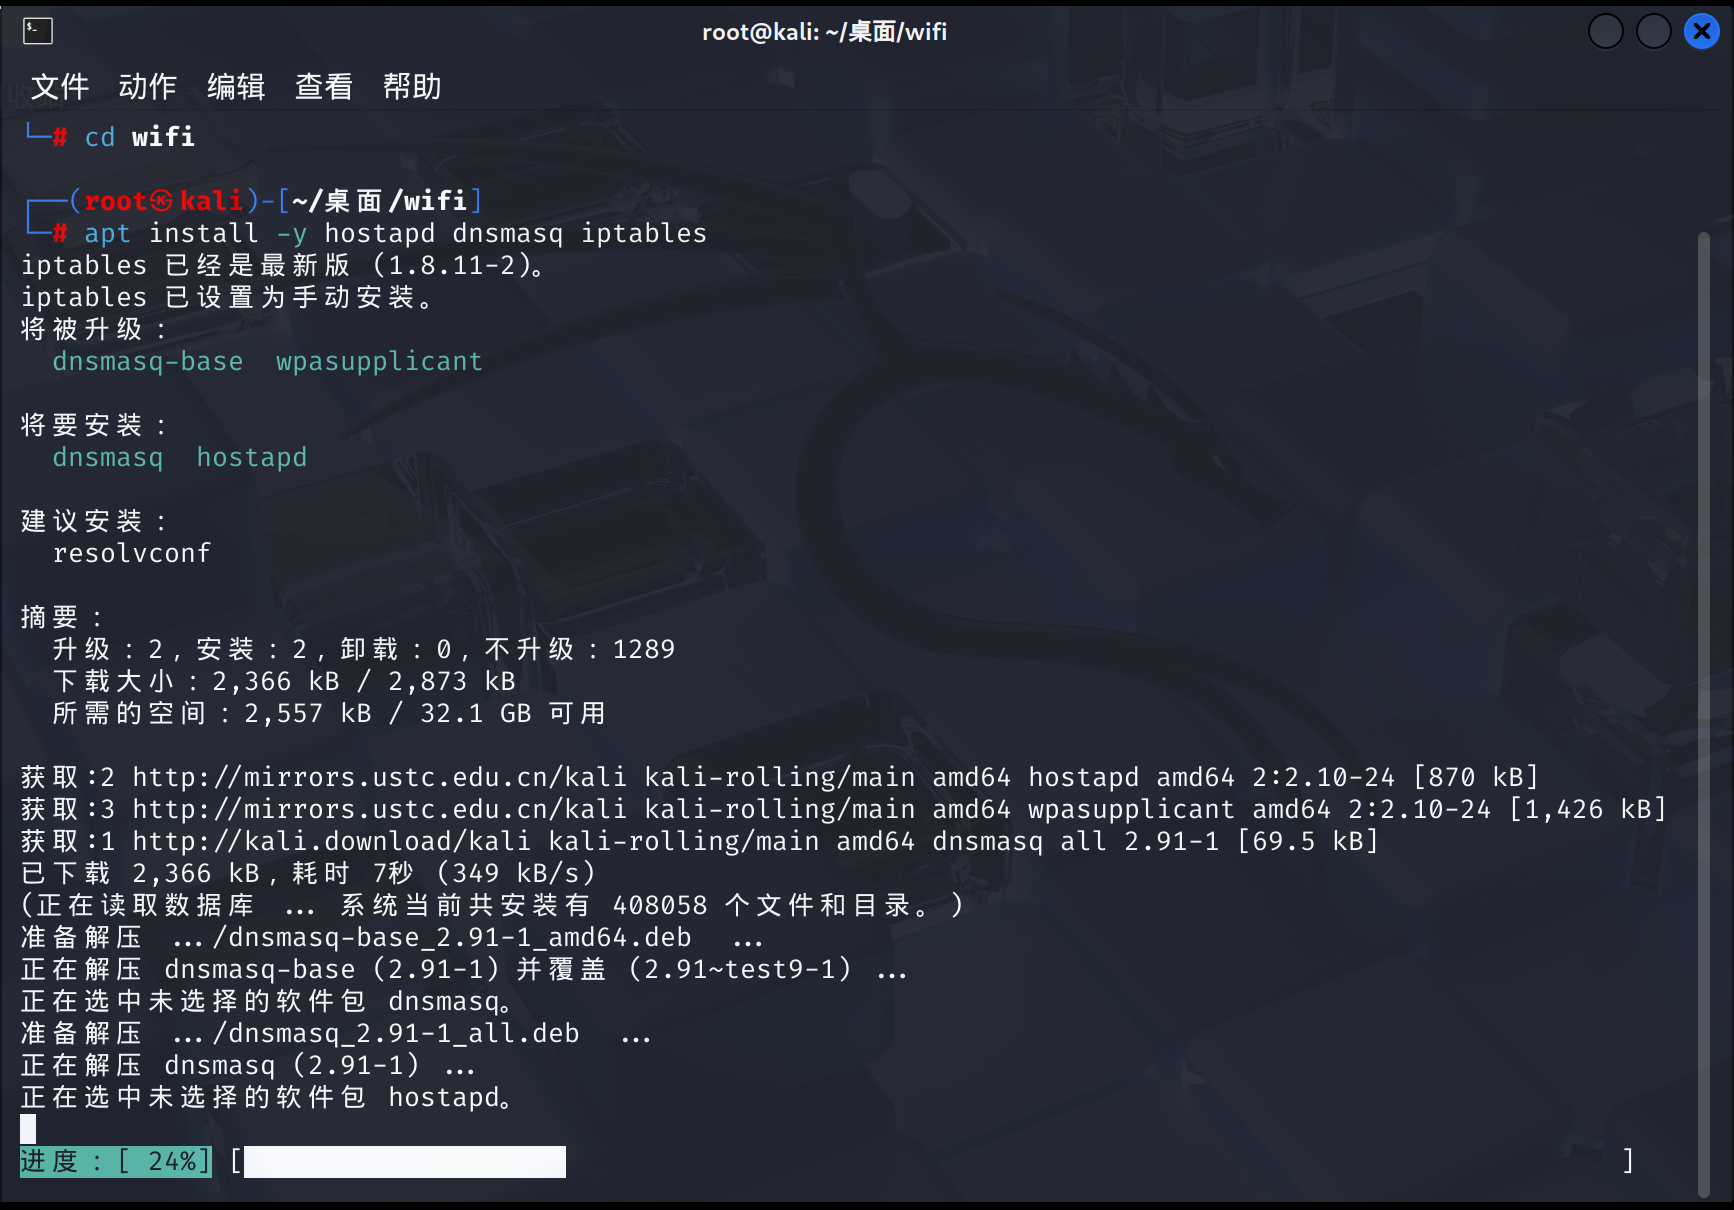Click the prompt path ~/桌面/wifi
The image size is (1734, 1210).
tap(380, 201)
